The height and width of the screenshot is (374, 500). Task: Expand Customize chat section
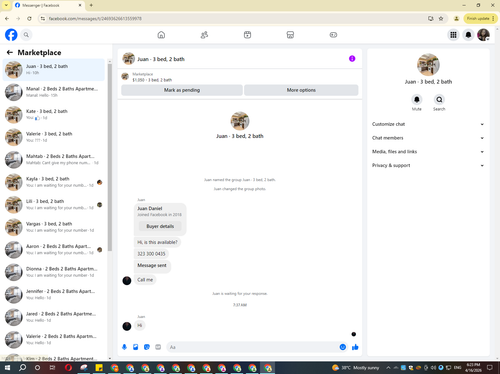(x=428, y=124)
